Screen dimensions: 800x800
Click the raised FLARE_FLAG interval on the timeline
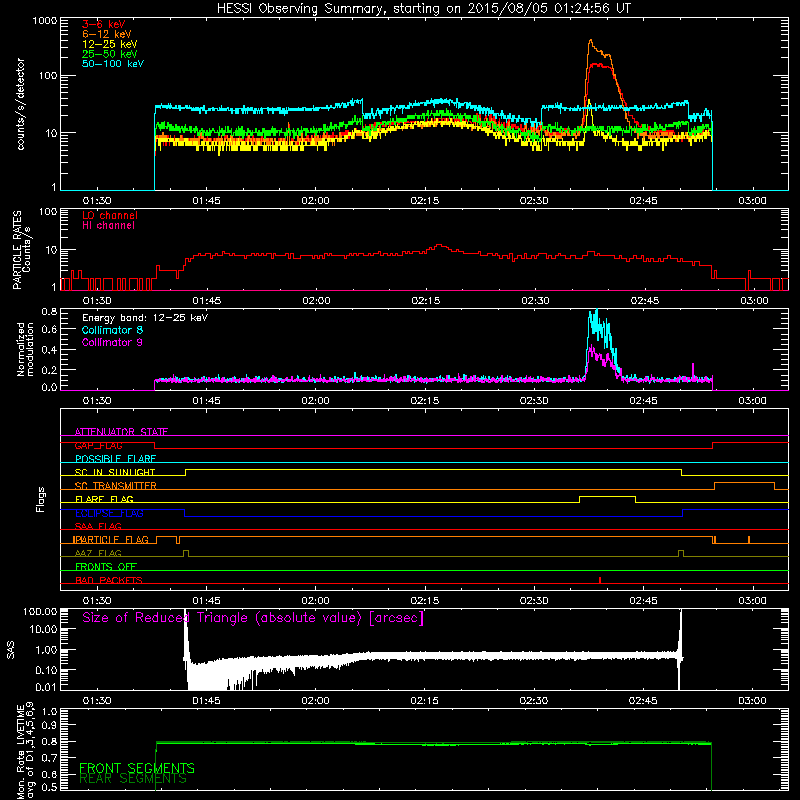(607, 496)
